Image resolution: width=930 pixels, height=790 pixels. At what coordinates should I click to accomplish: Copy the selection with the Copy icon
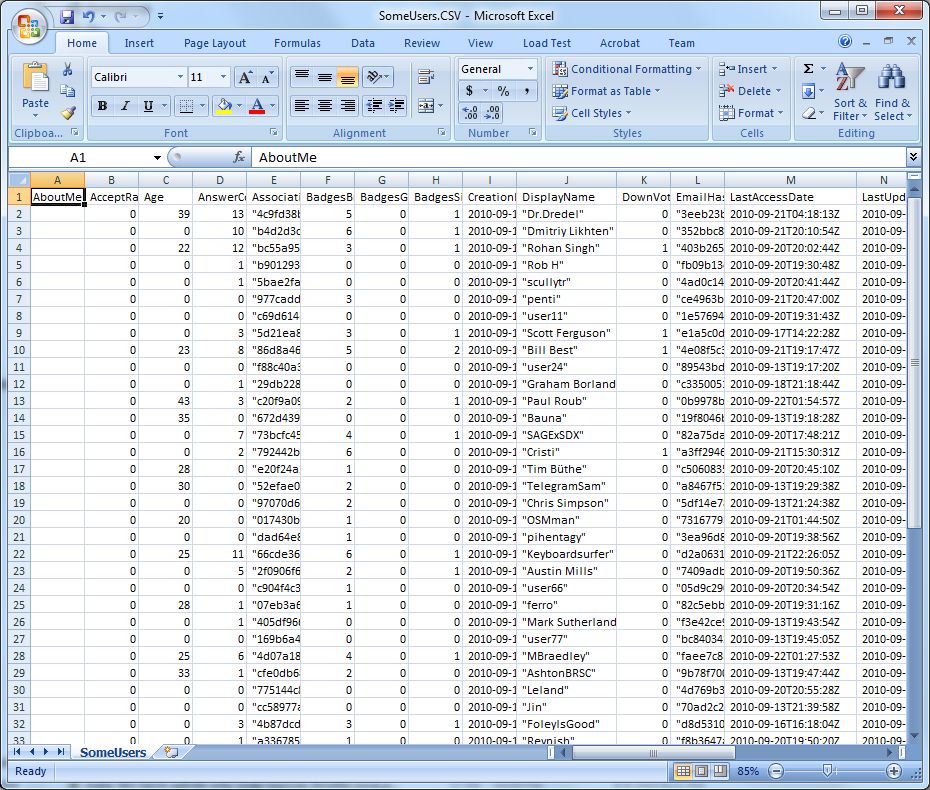[68, 91]
